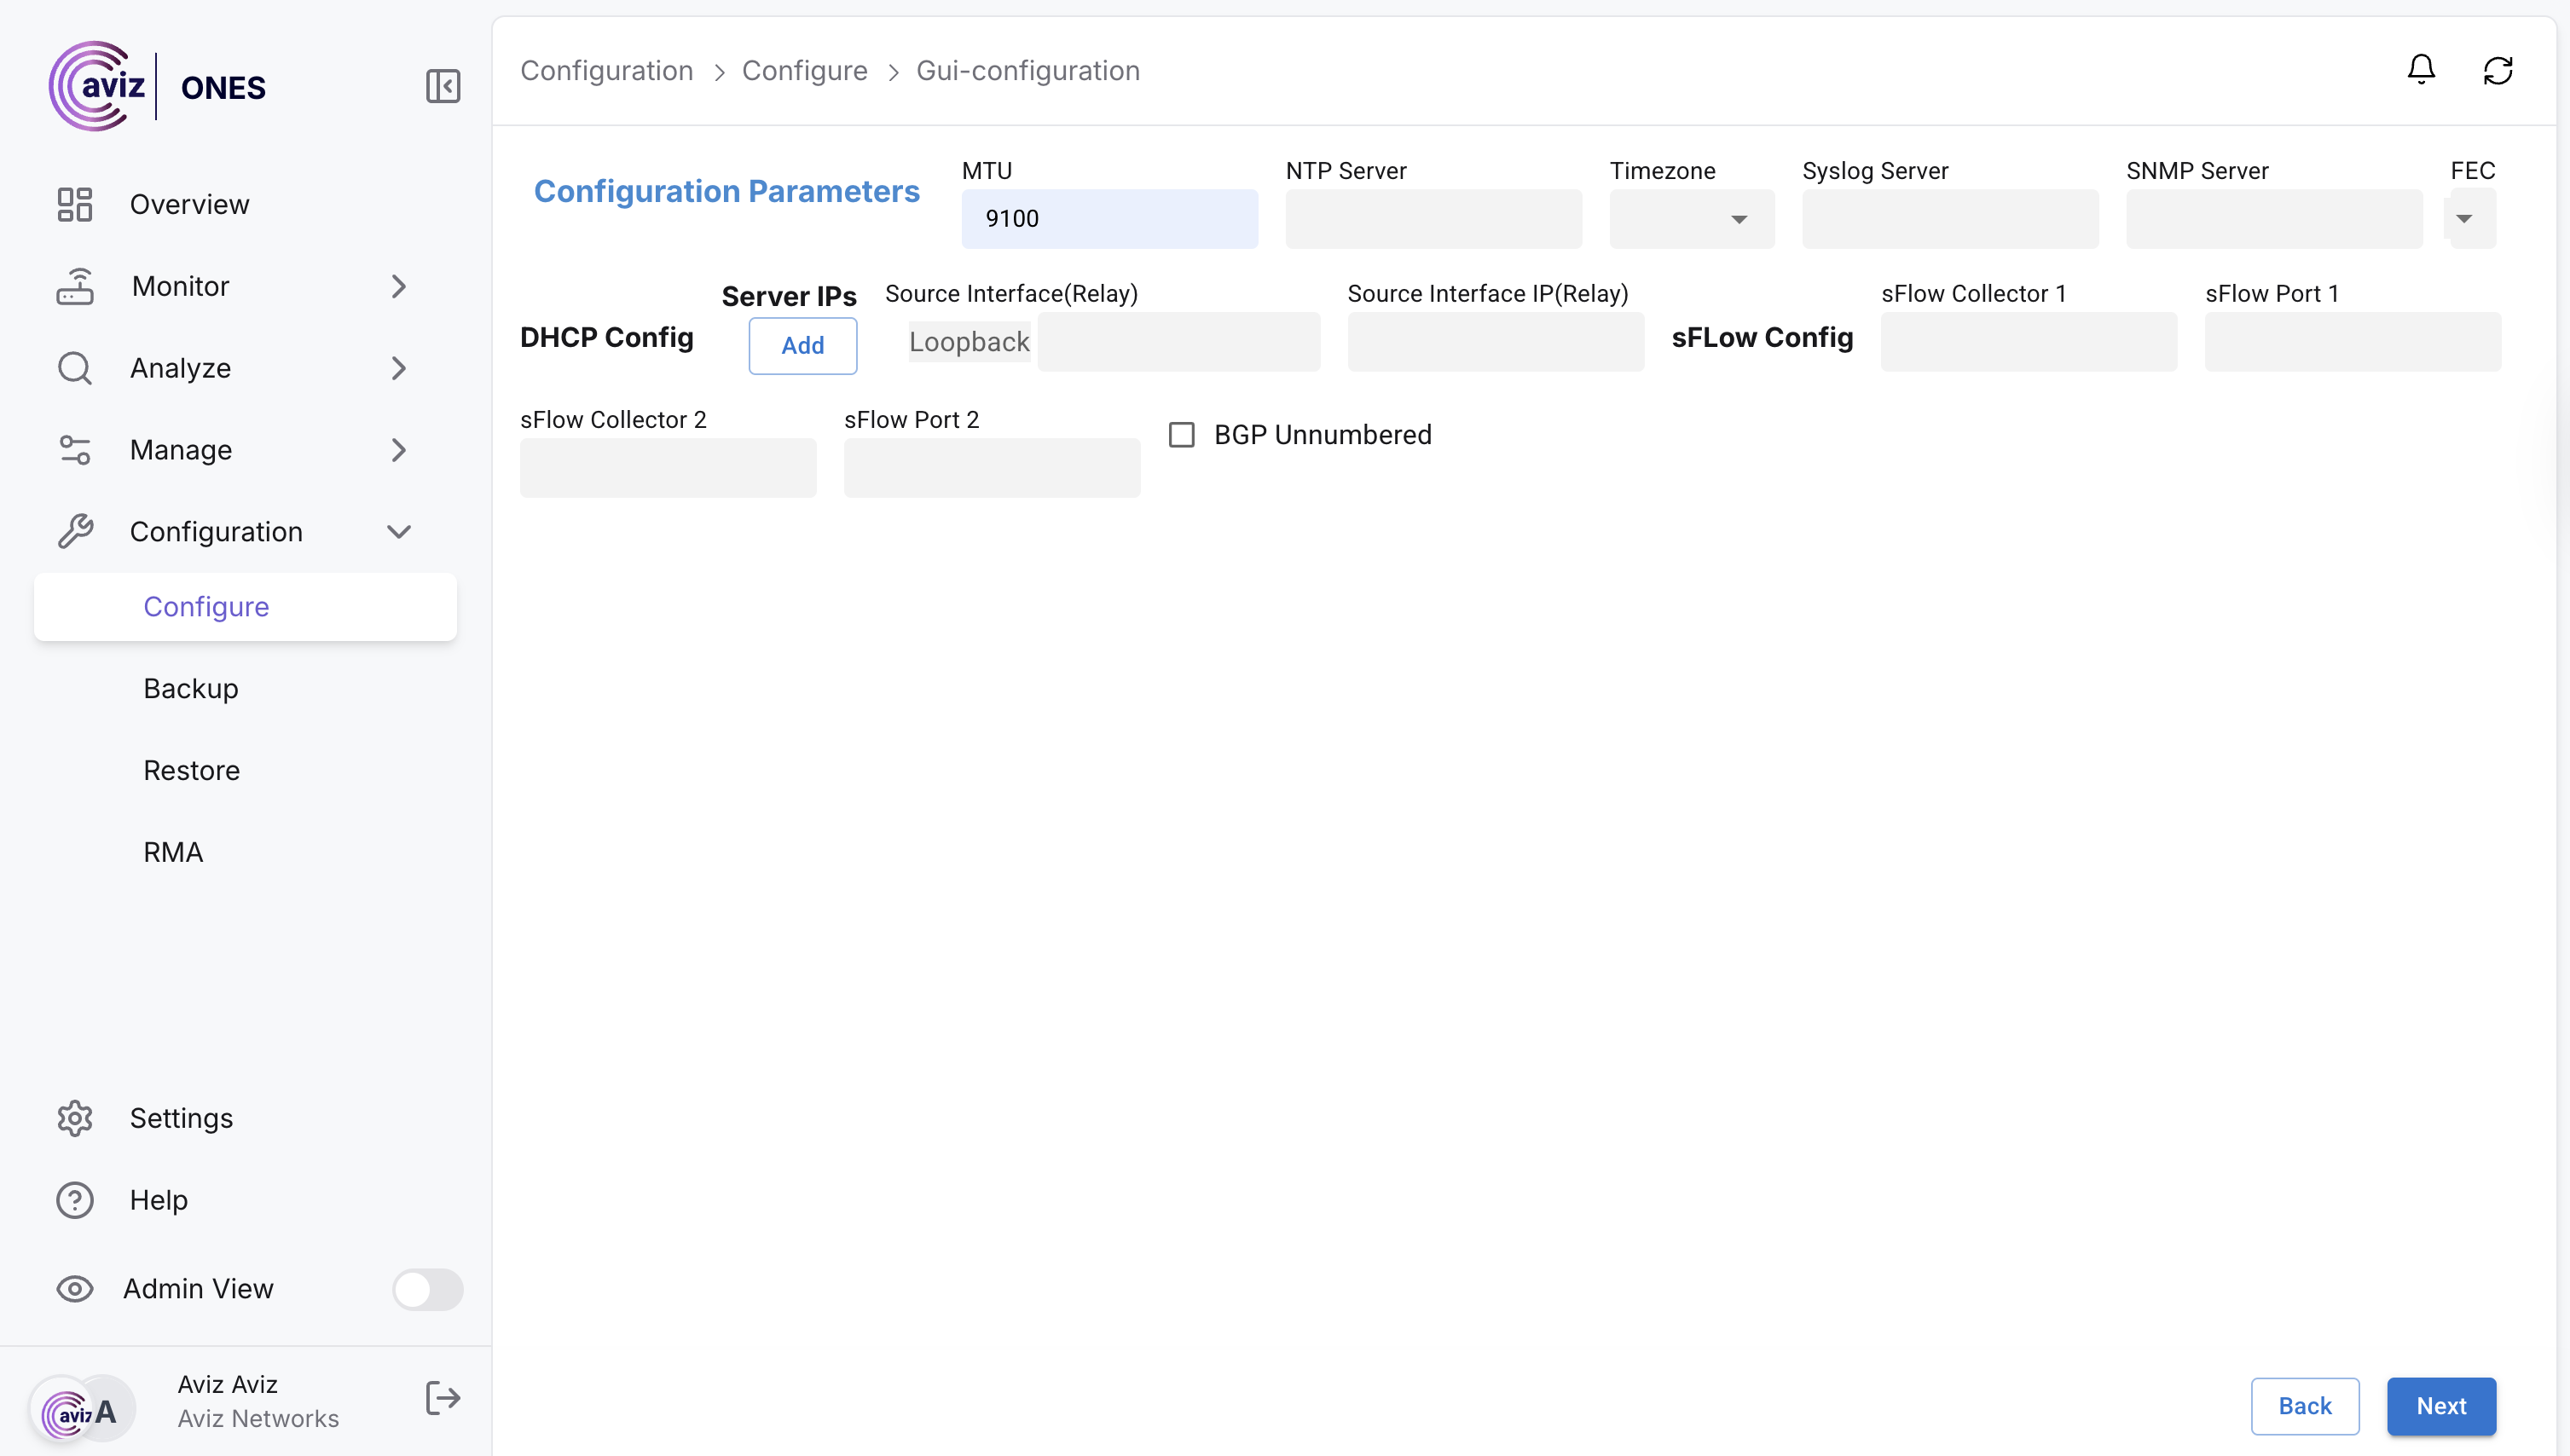
Task: Collapse the Configuration menu section
Action: click(x=399, y=532)
